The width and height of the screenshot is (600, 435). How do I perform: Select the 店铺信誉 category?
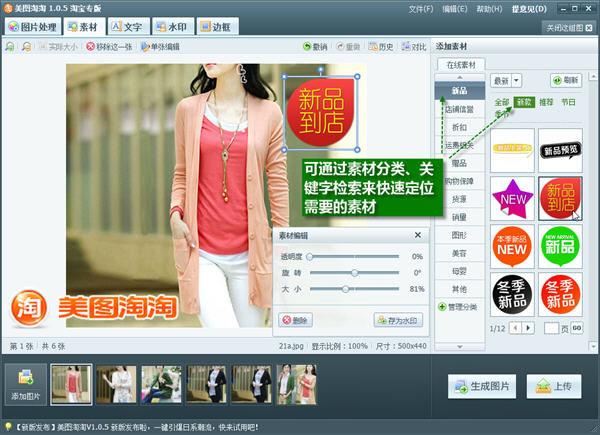point(460,109)
